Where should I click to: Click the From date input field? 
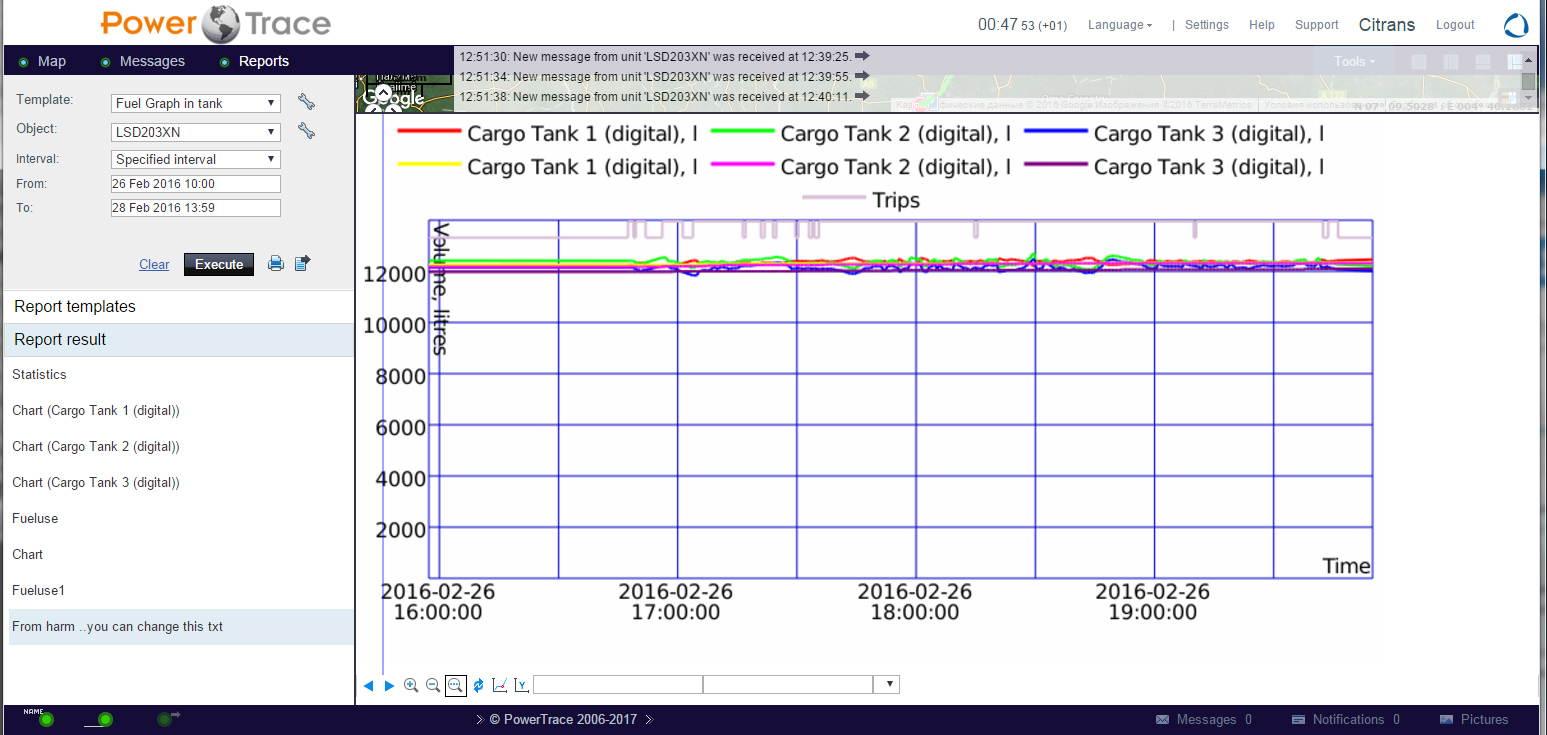196,184
